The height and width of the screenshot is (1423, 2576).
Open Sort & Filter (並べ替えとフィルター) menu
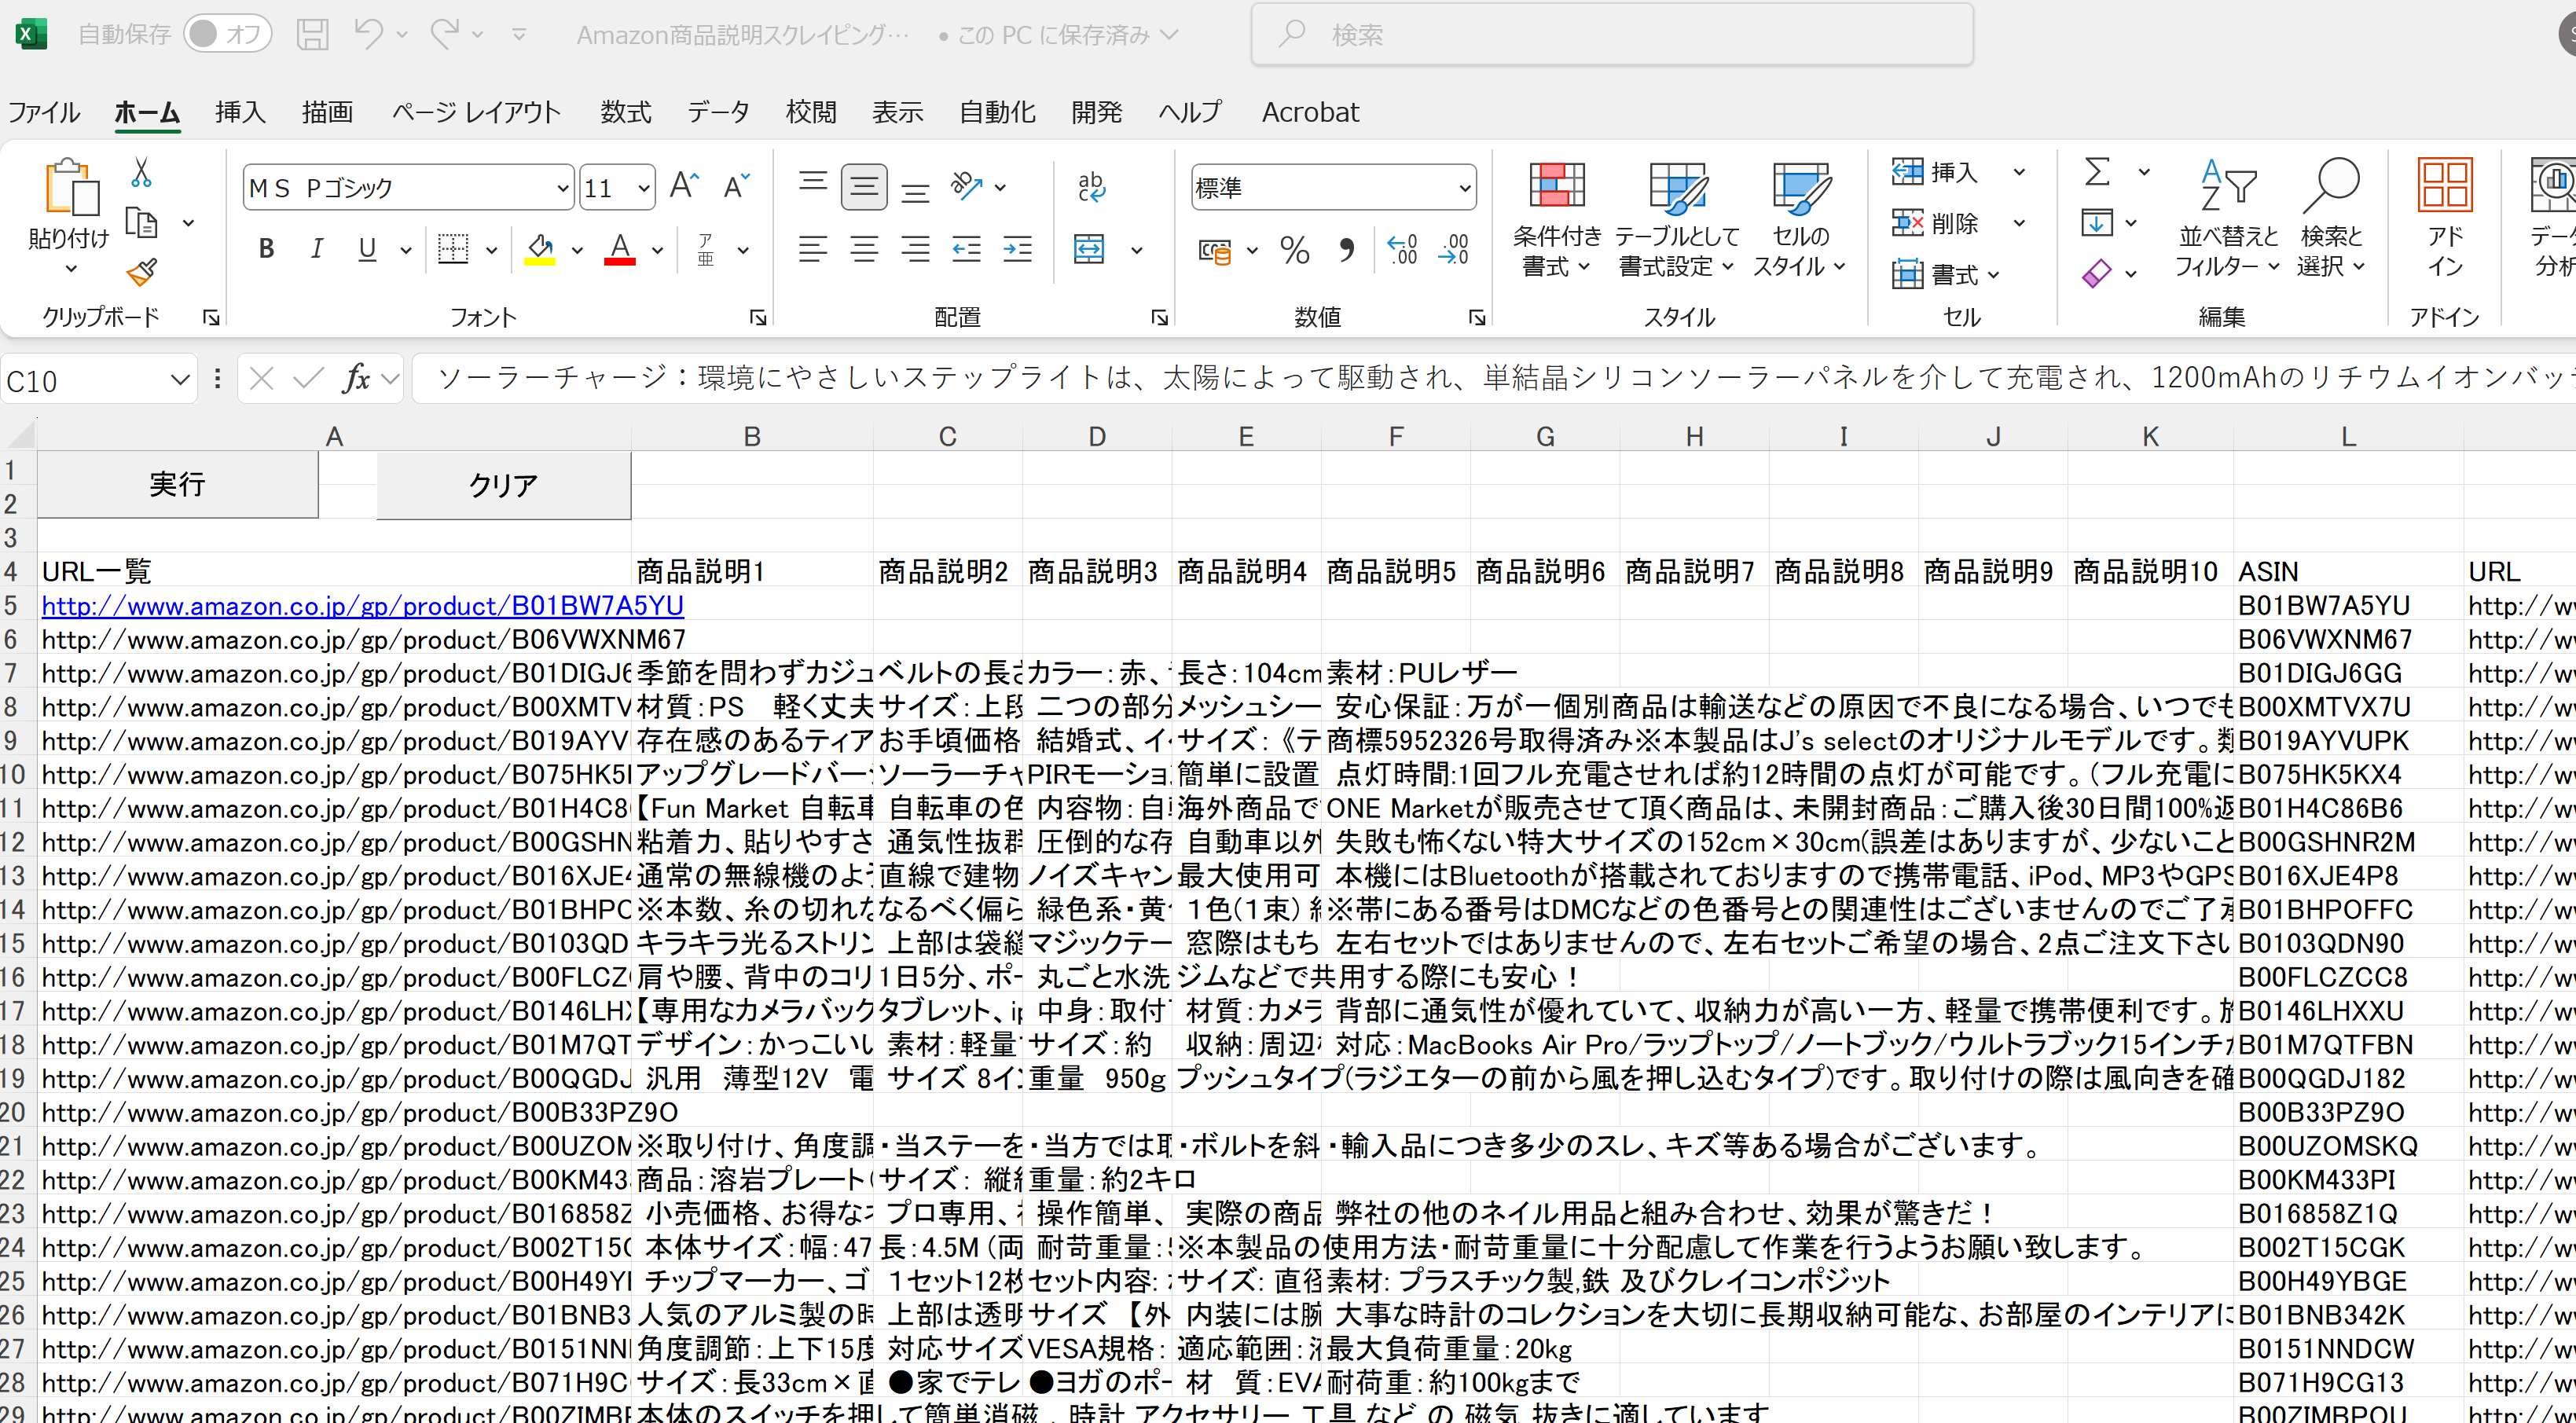tap(2228, 220)
